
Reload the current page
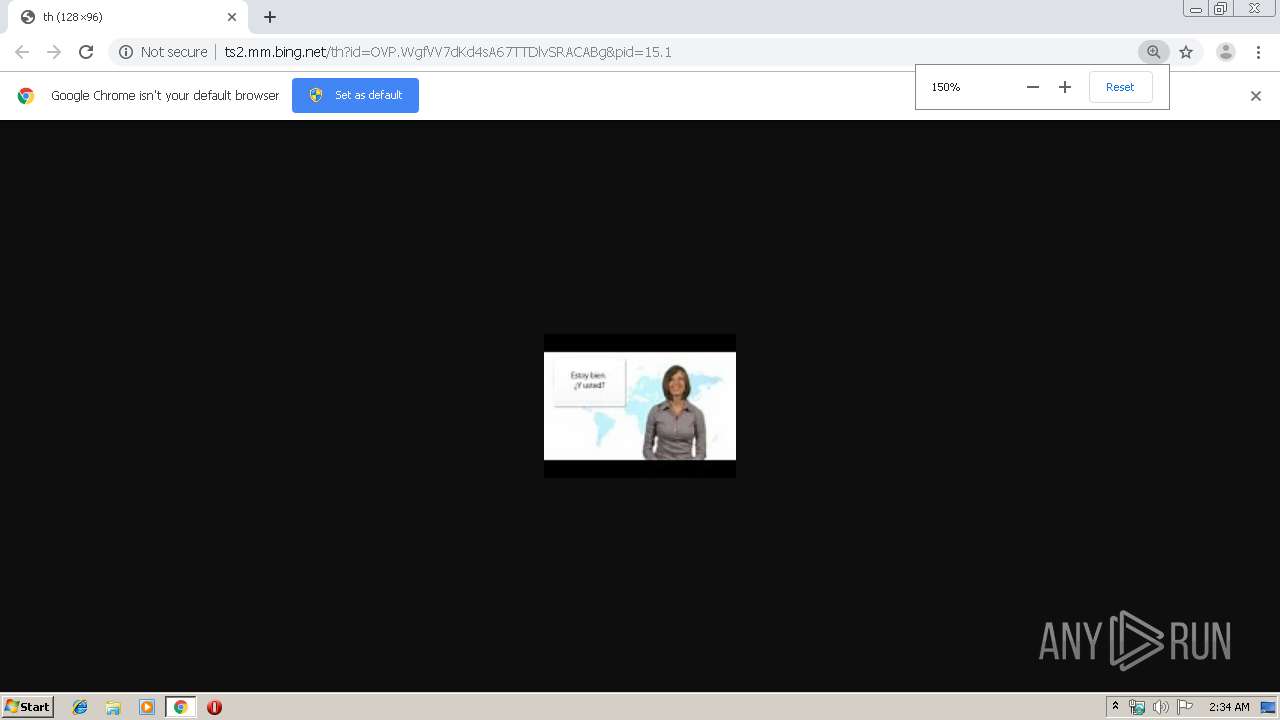86,52
